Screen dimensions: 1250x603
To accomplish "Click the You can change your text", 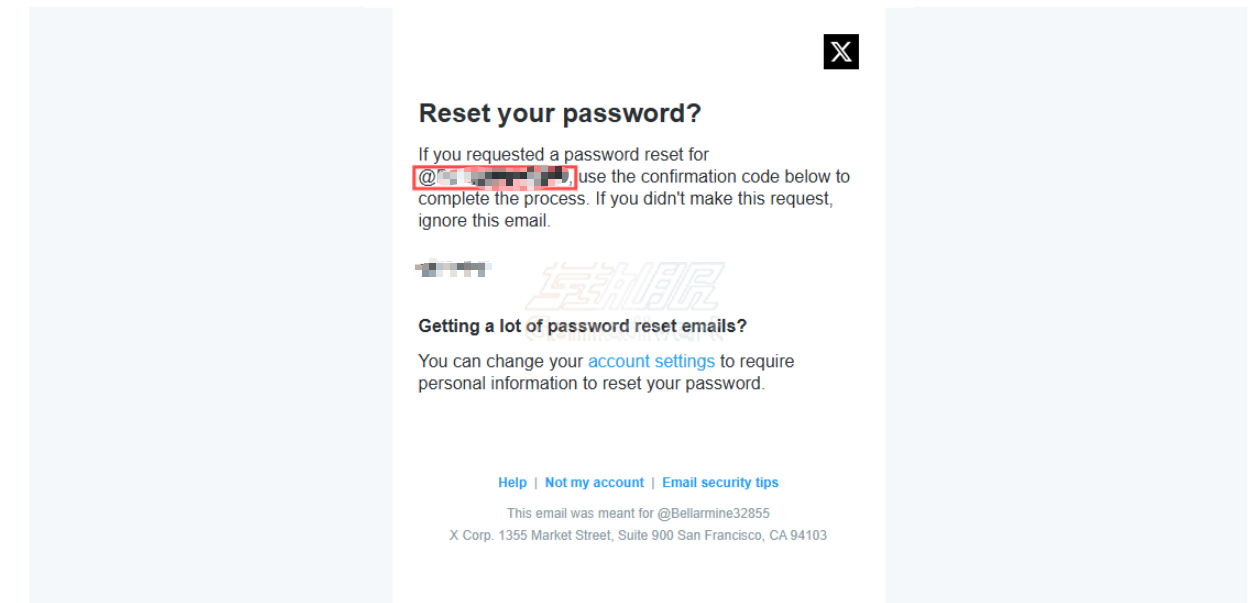I will 501,361.
